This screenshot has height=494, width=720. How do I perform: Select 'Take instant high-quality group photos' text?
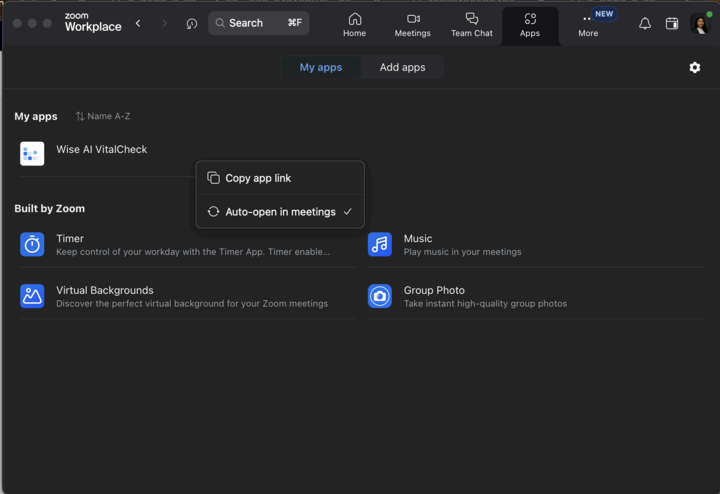(x=485, y=303)
